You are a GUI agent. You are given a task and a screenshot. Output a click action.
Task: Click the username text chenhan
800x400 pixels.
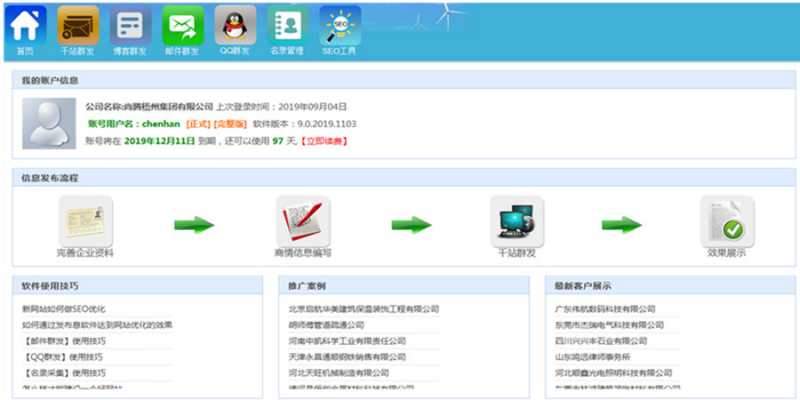click(x=161, y=124)
